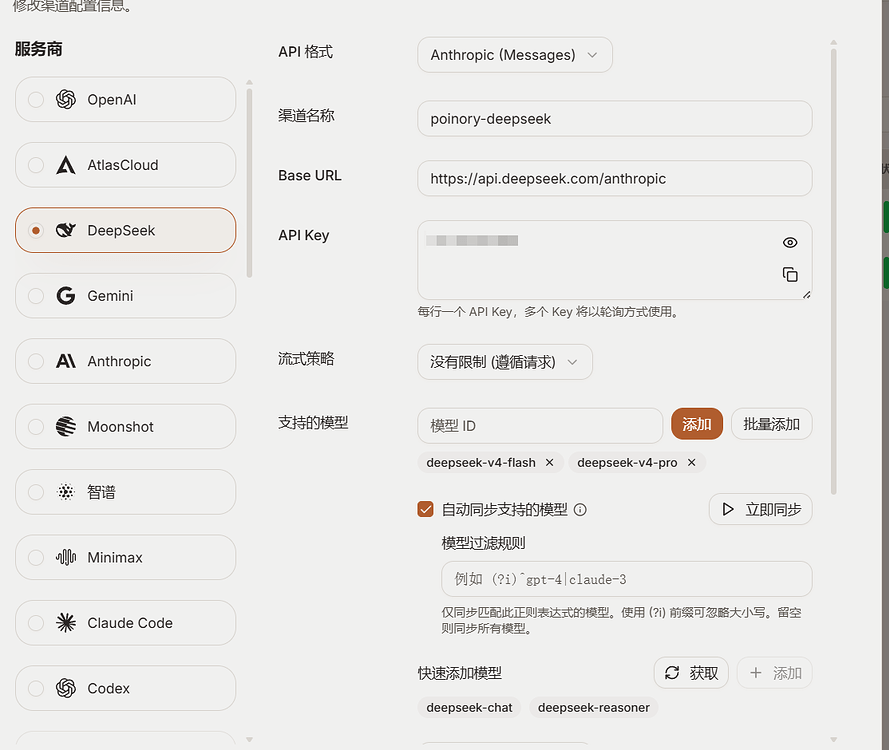Image resolution: width=889 pixels, height=750 pixels.
Task: Select the Gemini provider radio button
Action: pyautogui.click(x=36, y=296)
